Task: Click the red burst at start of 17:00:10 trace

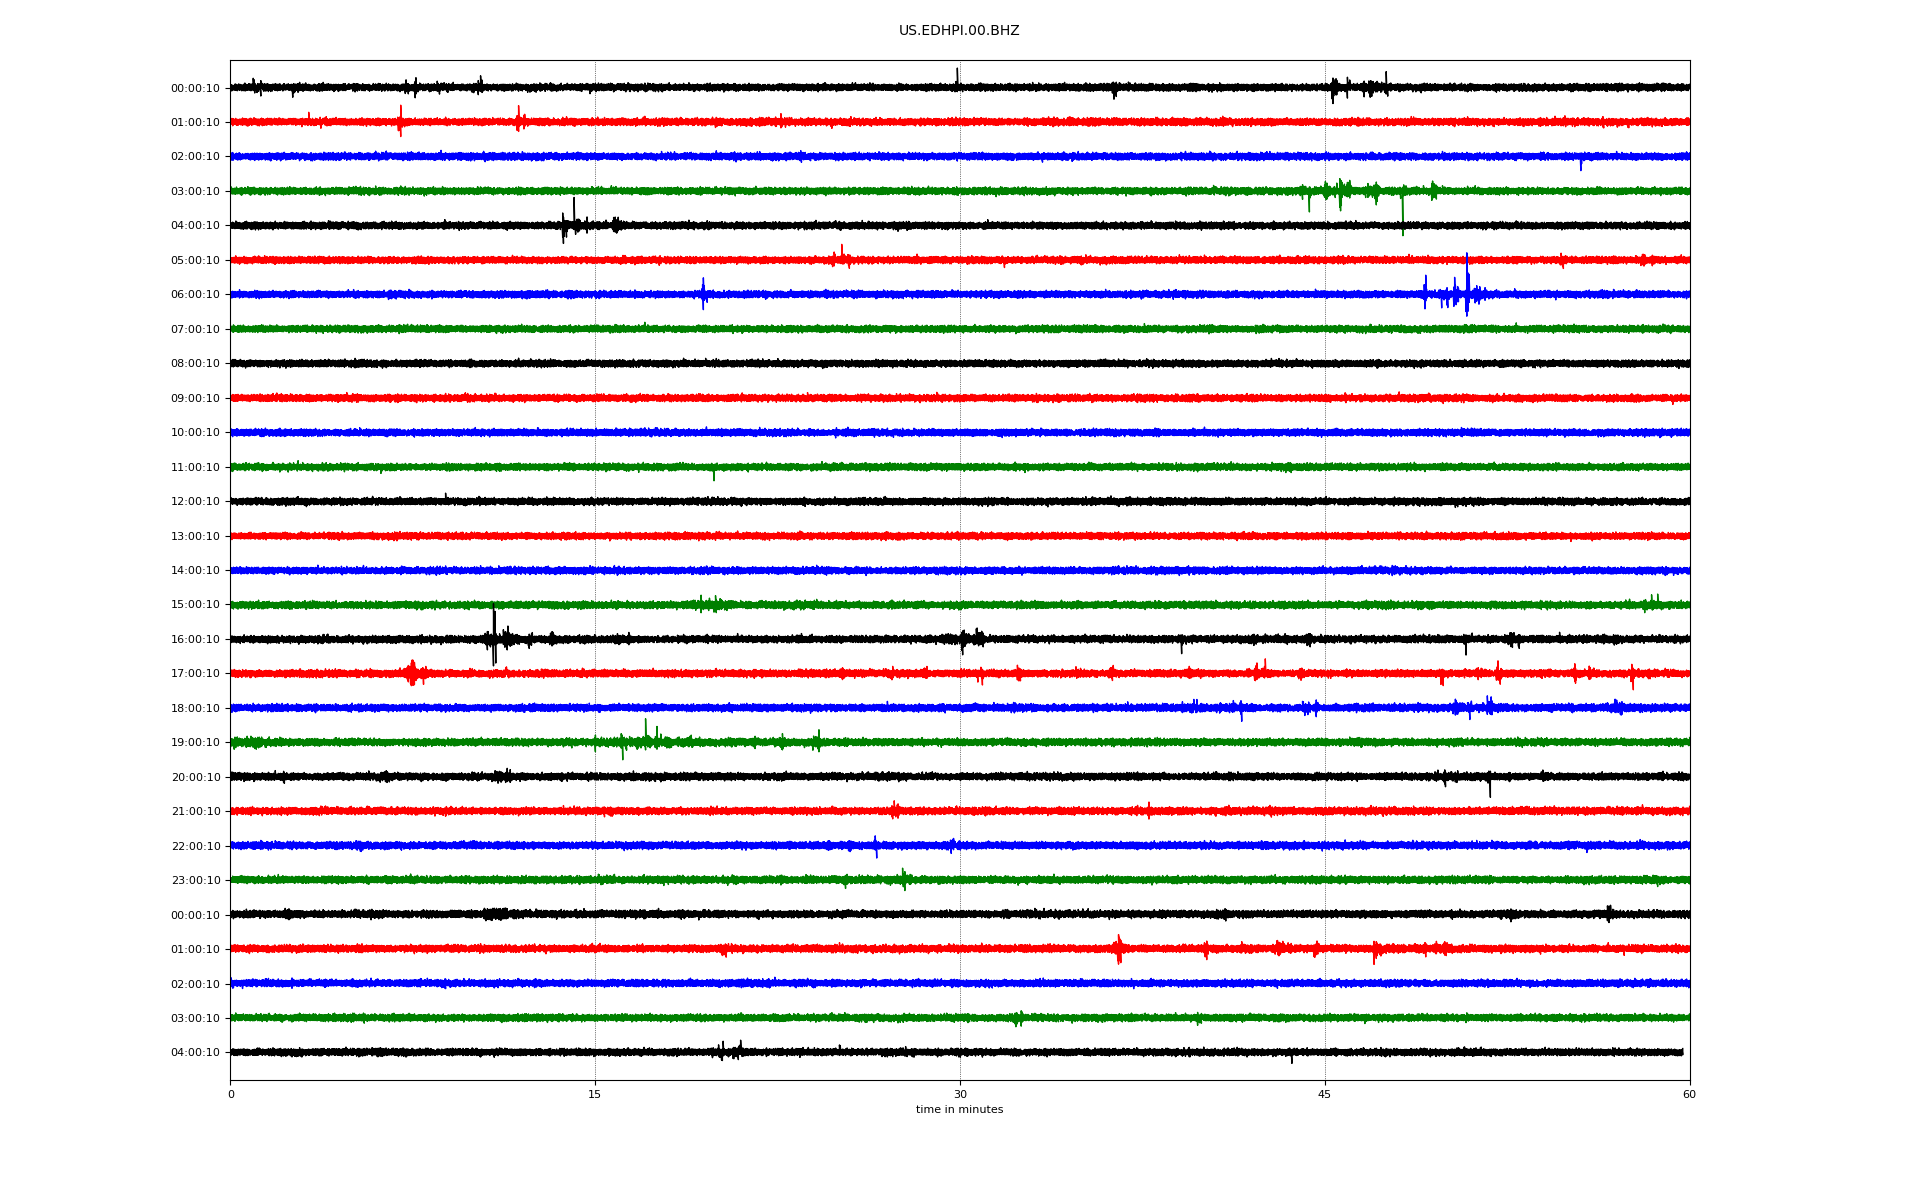Action: click(413, 673)
